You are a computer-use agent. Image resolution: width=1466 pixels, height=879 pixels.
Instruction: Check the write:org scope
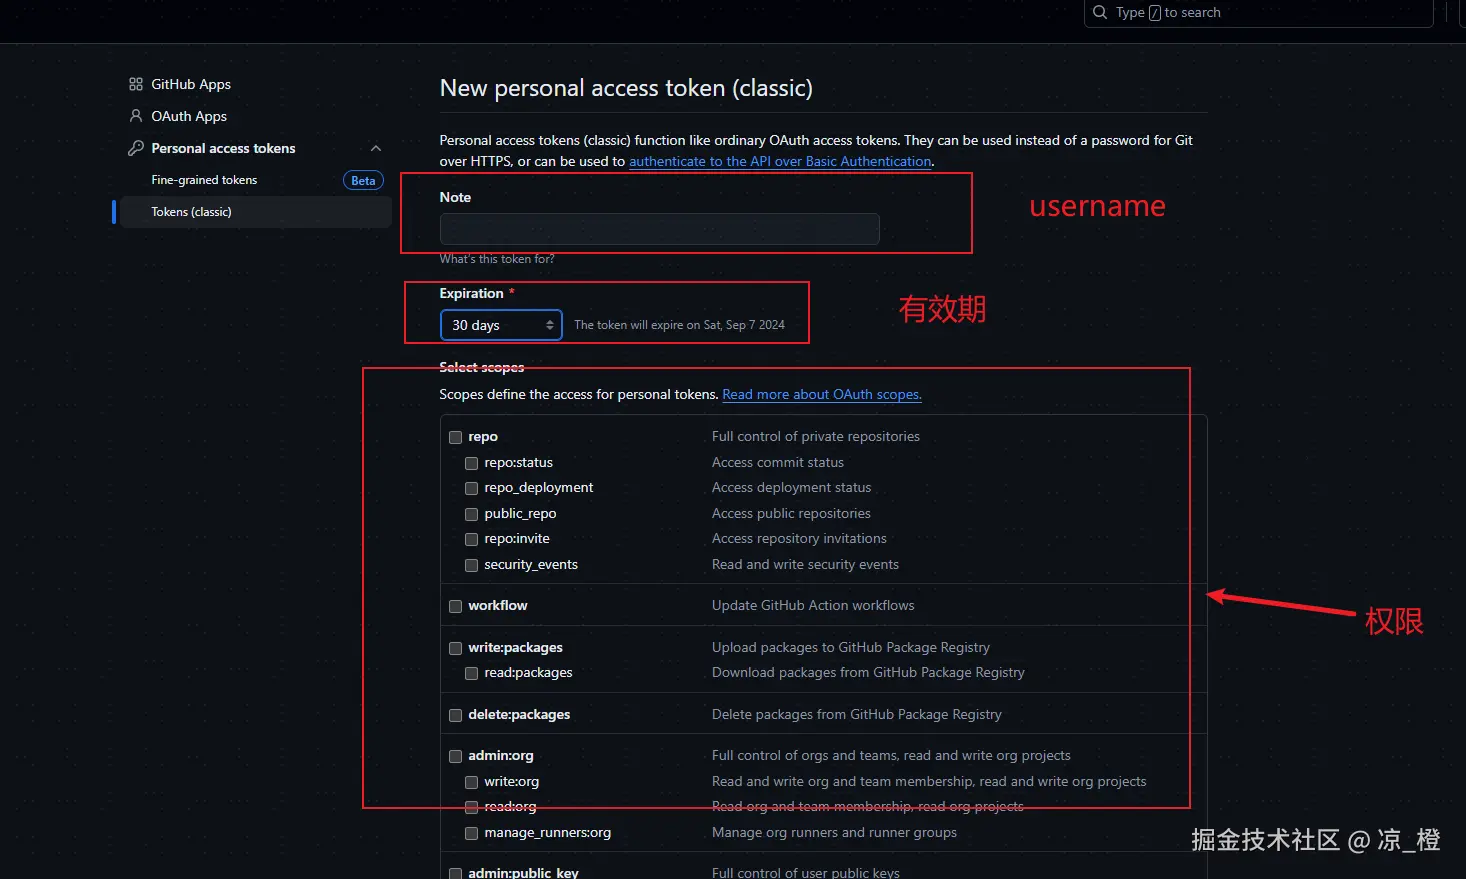pyautogui.click(x=471, y=782)
